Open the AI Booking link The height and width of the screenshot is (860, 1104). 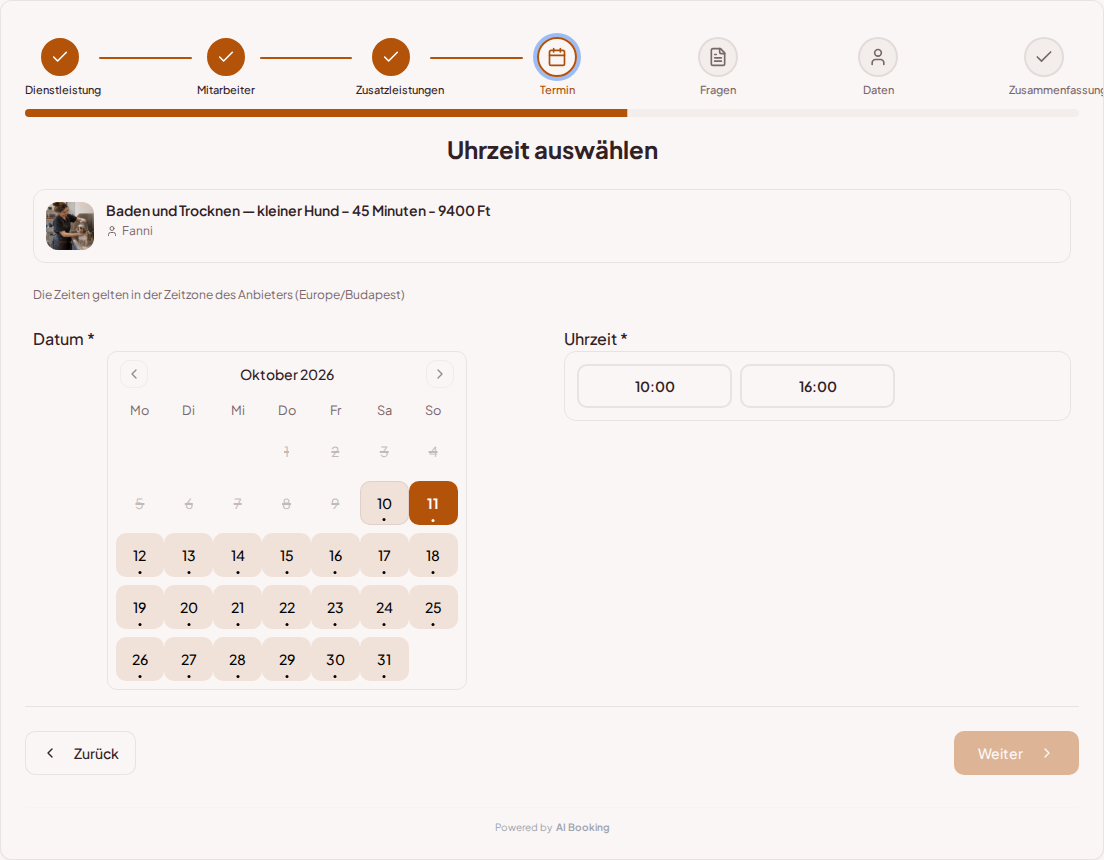(x=582, y=828)
